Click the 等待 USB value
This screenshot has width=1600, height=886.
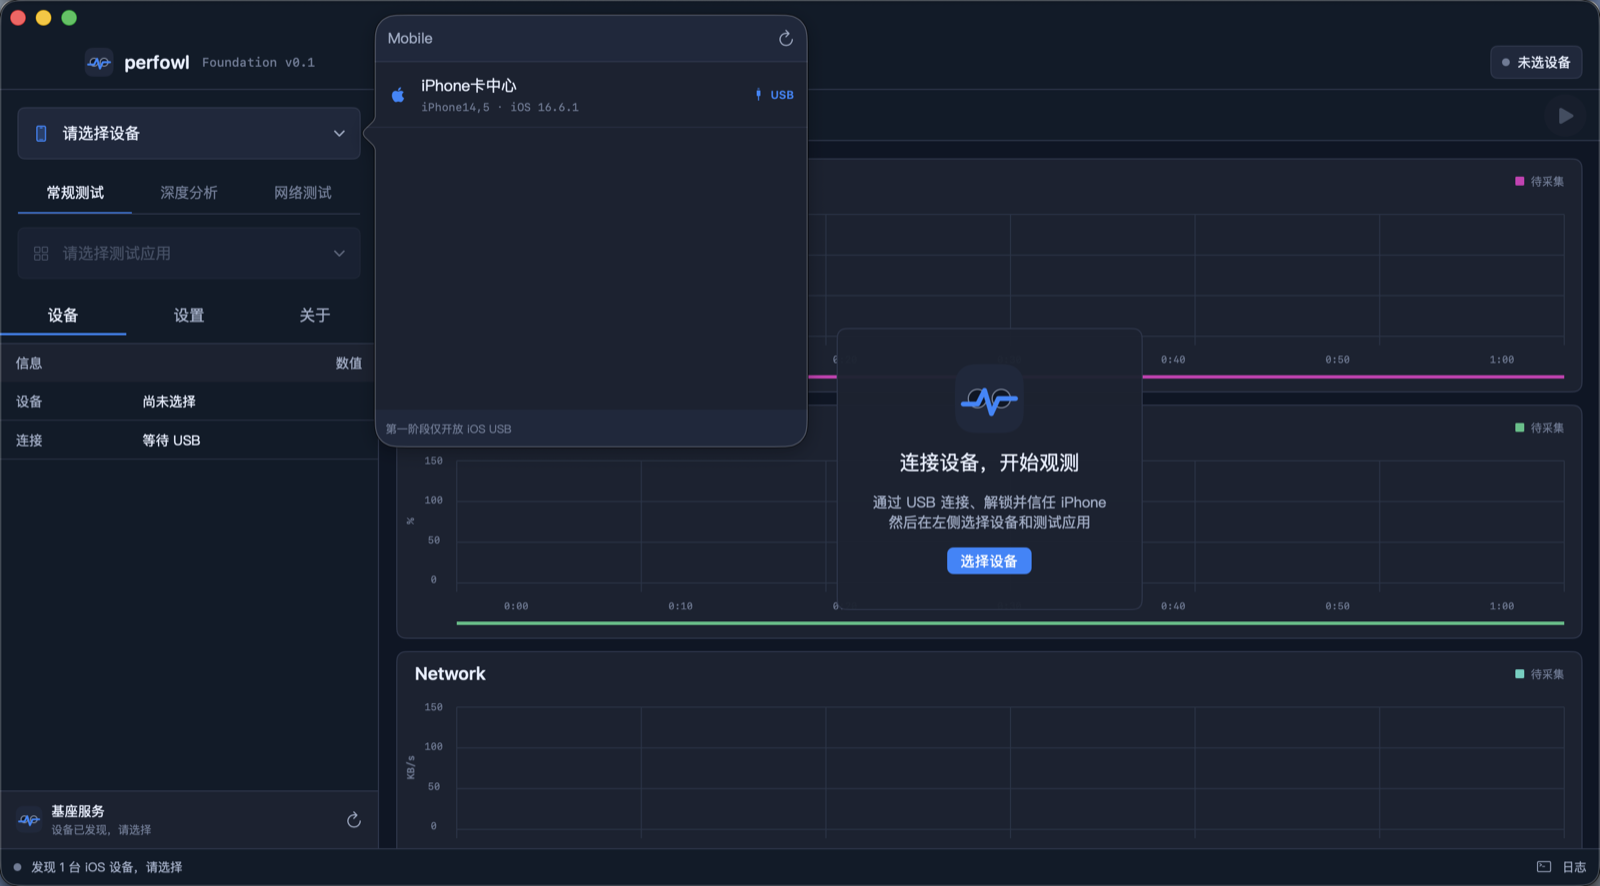coord(171,440)
